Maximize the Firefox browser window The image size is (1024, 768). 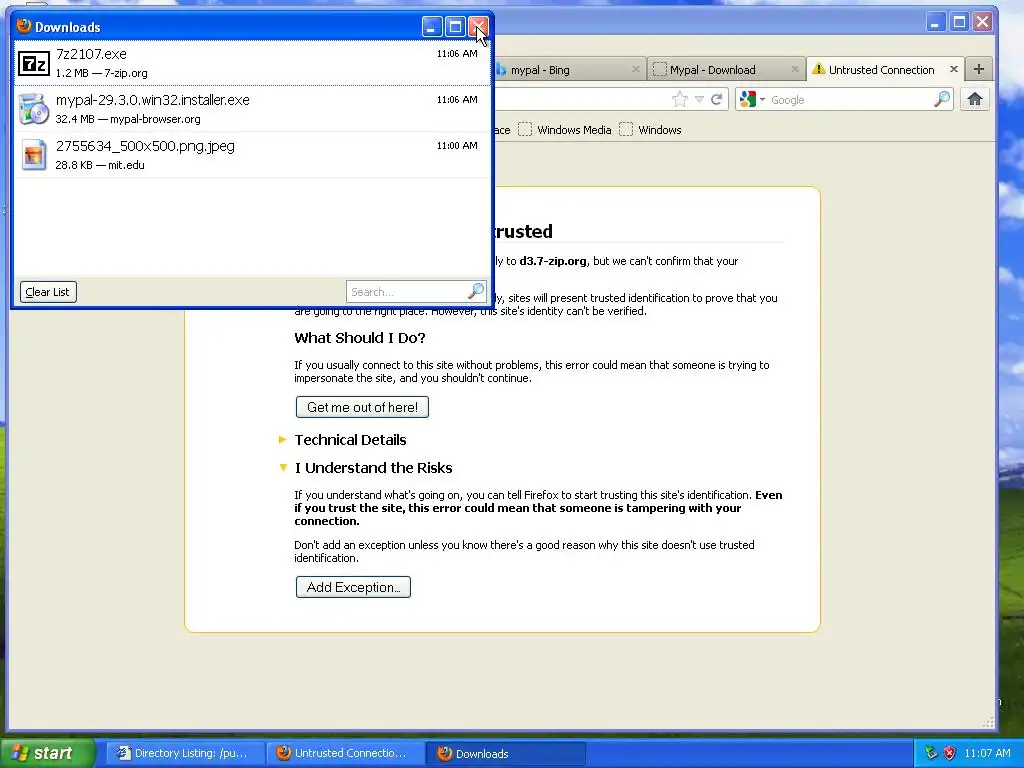tap(959, 22)
